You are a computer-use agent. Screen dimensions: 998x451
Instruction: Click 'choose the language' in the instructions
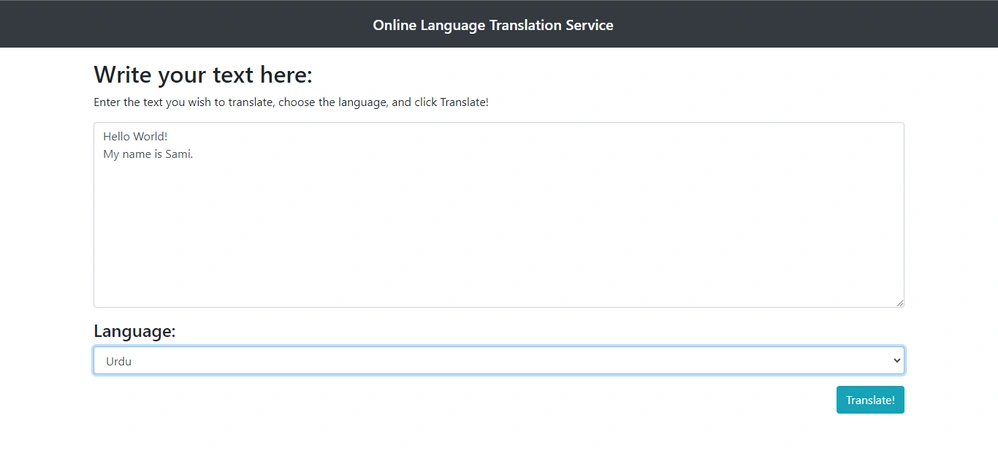pos(334,102)
